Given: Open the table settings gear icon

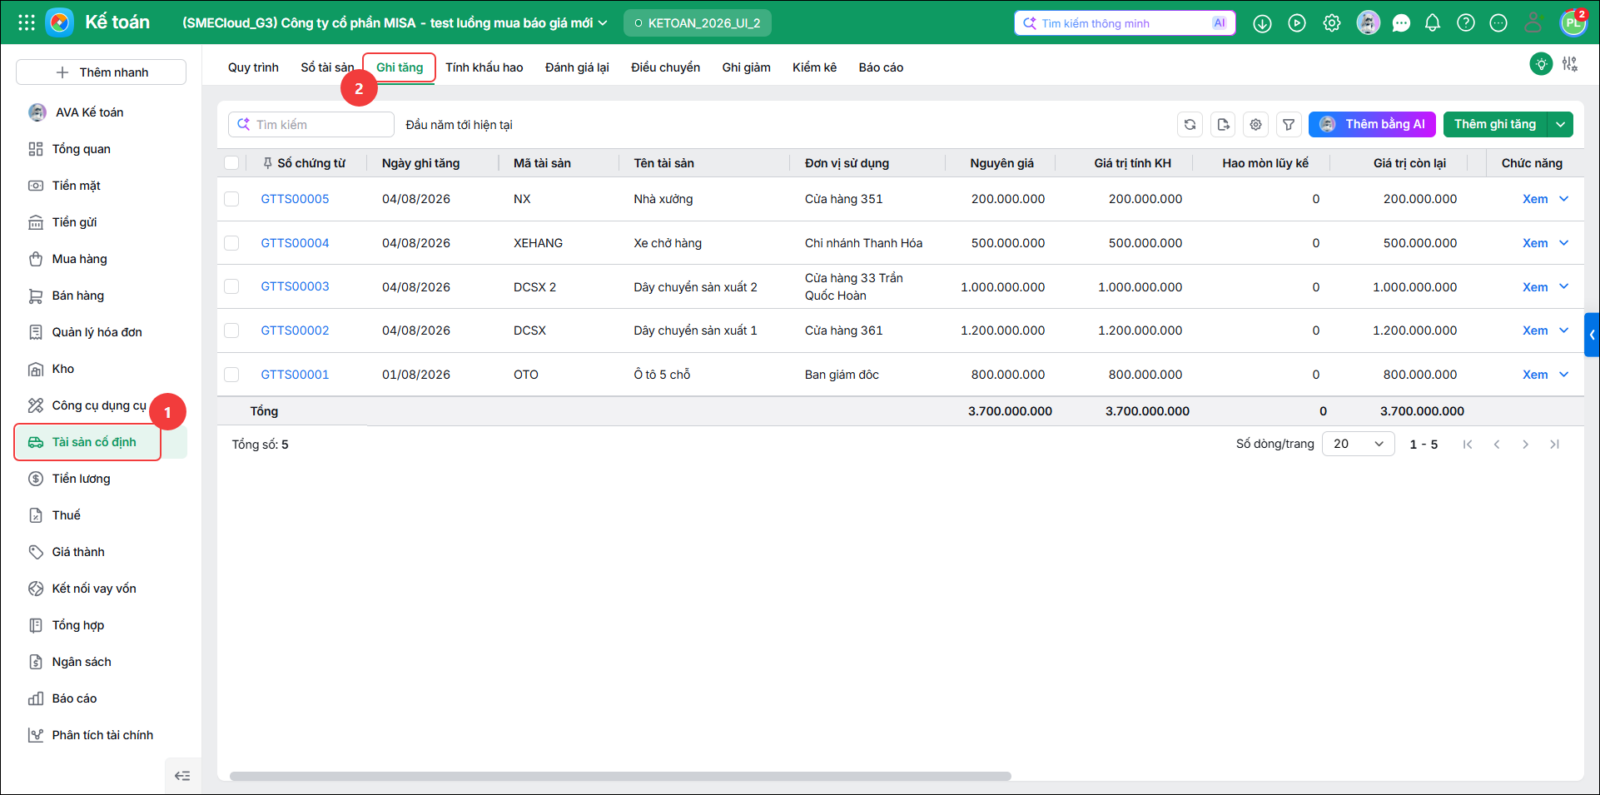Looking at the screenshot, I should tap(1256, 125).
